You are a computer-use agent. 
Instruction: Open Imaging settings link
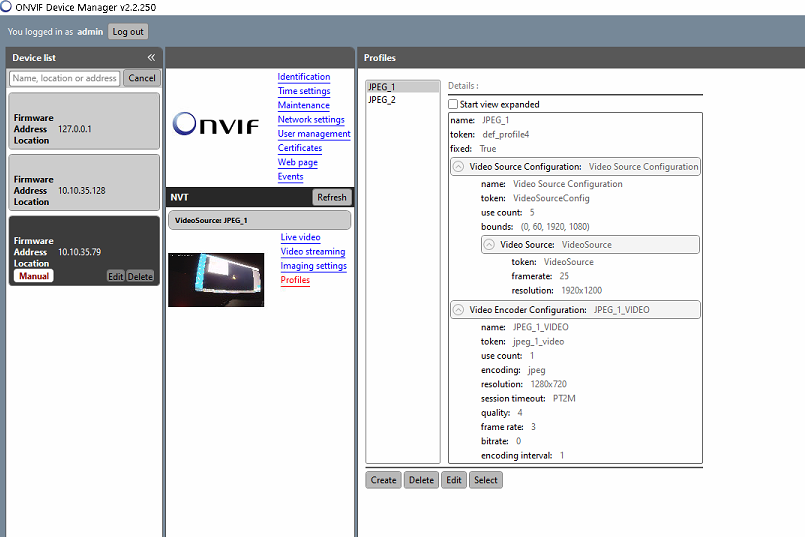coord(314,266)
